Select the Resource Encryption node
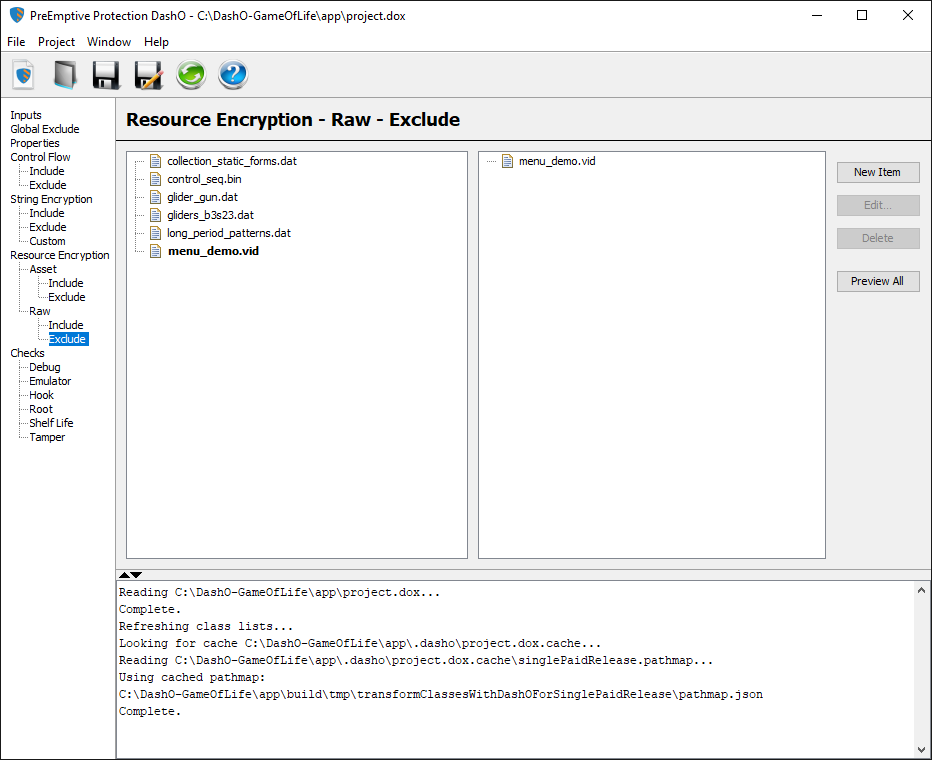This screenshot has height=760, width=932. (x=59, y=255)
